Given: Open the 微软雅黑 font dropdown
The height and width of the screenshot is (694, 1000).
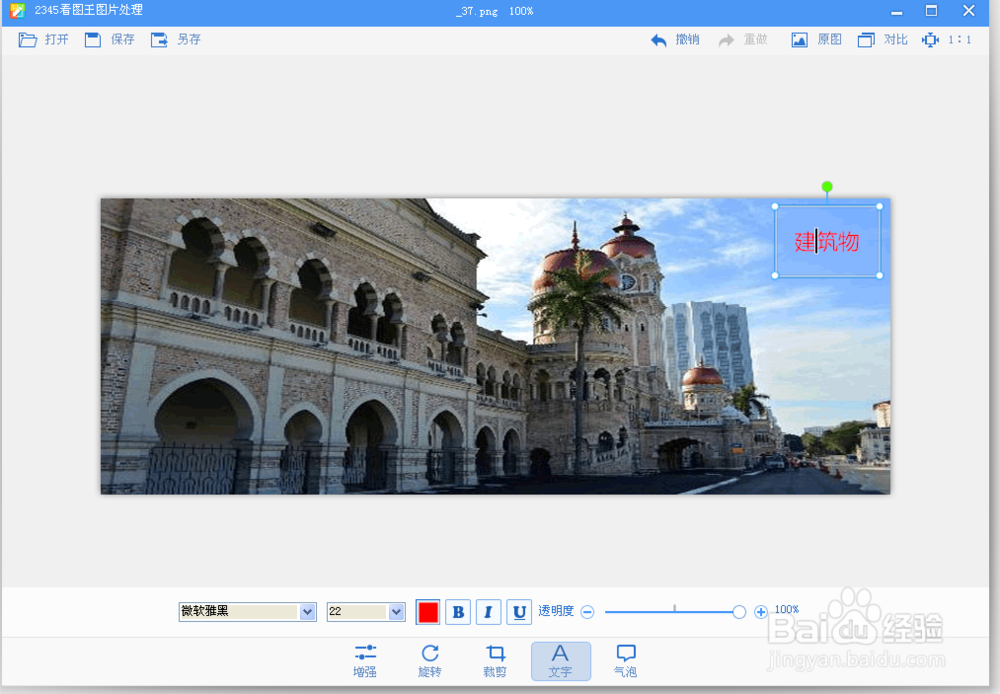Looking at the screenshot, I should click(246, 611).
